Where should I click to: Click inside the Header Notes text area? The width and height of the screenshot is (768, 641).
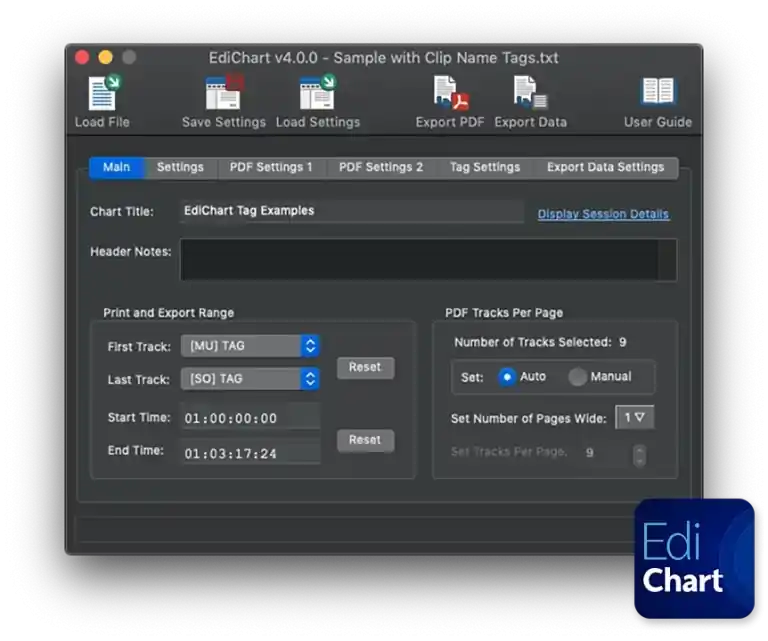[x=429, y=260]
